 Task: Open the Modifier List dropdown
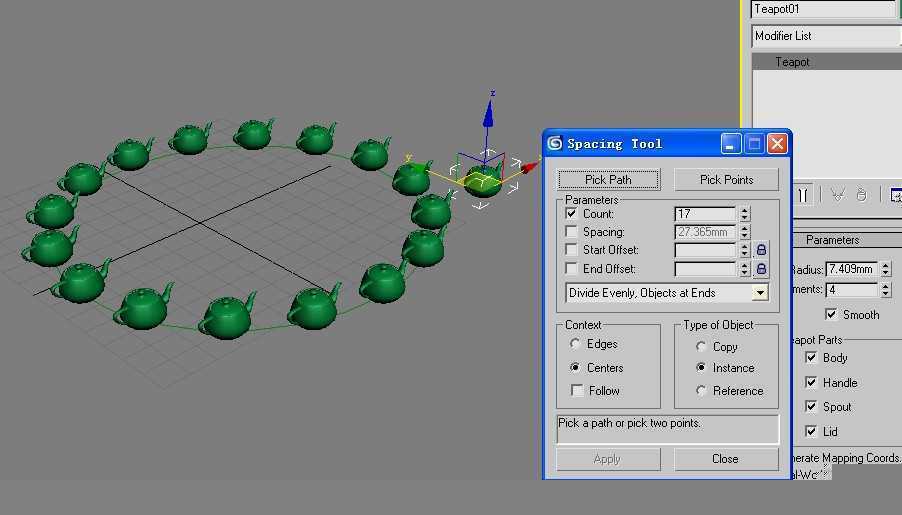click(x=827, y=36)
